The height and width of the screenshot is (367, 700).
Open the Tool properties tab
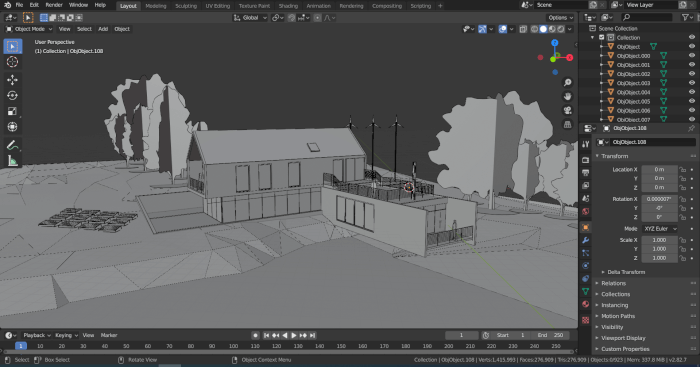coord(586,144)
